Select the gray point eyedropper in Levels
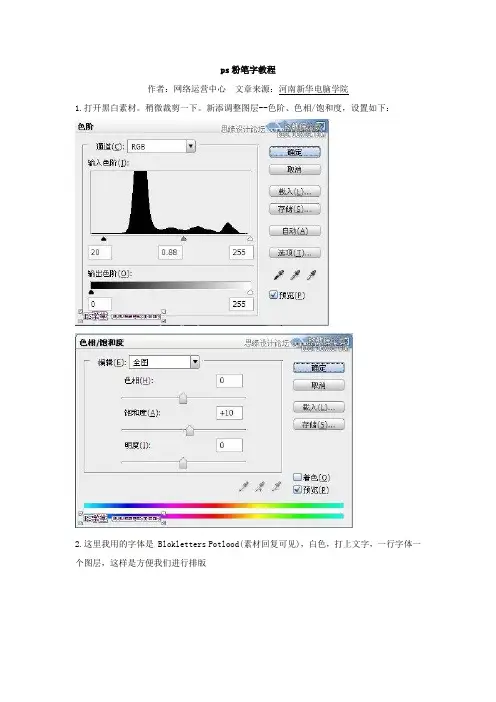The width and height of the screenshot is (496, 702). click(295, 275)
